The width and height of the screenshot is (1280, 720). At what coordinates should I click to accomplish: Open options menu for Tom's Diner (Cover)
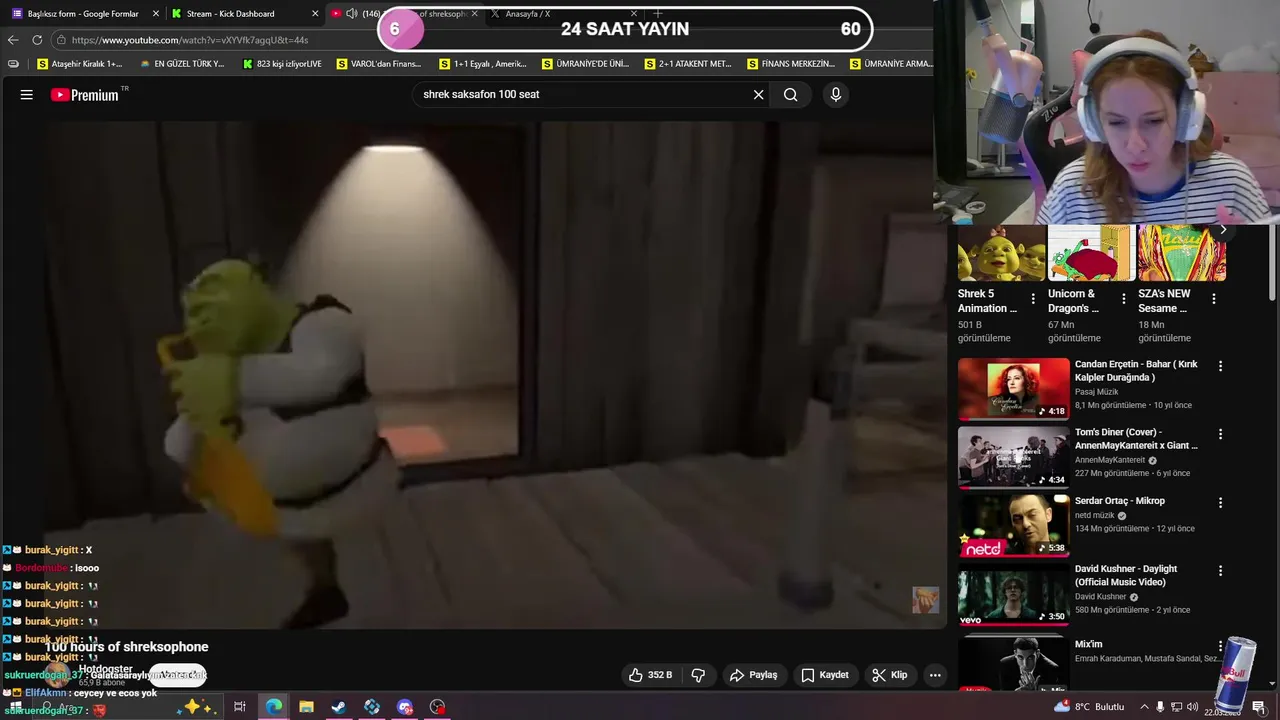coord(1220,434)
